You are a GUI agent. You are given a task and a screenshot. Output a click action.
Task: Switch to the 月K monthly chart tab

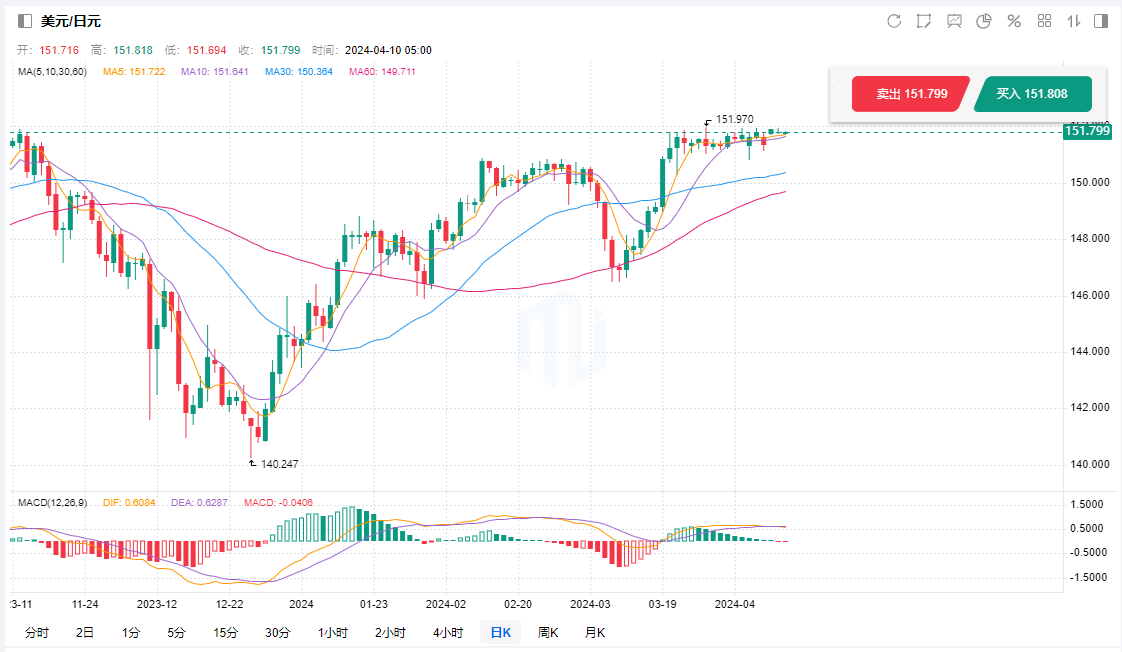[595, 632]
